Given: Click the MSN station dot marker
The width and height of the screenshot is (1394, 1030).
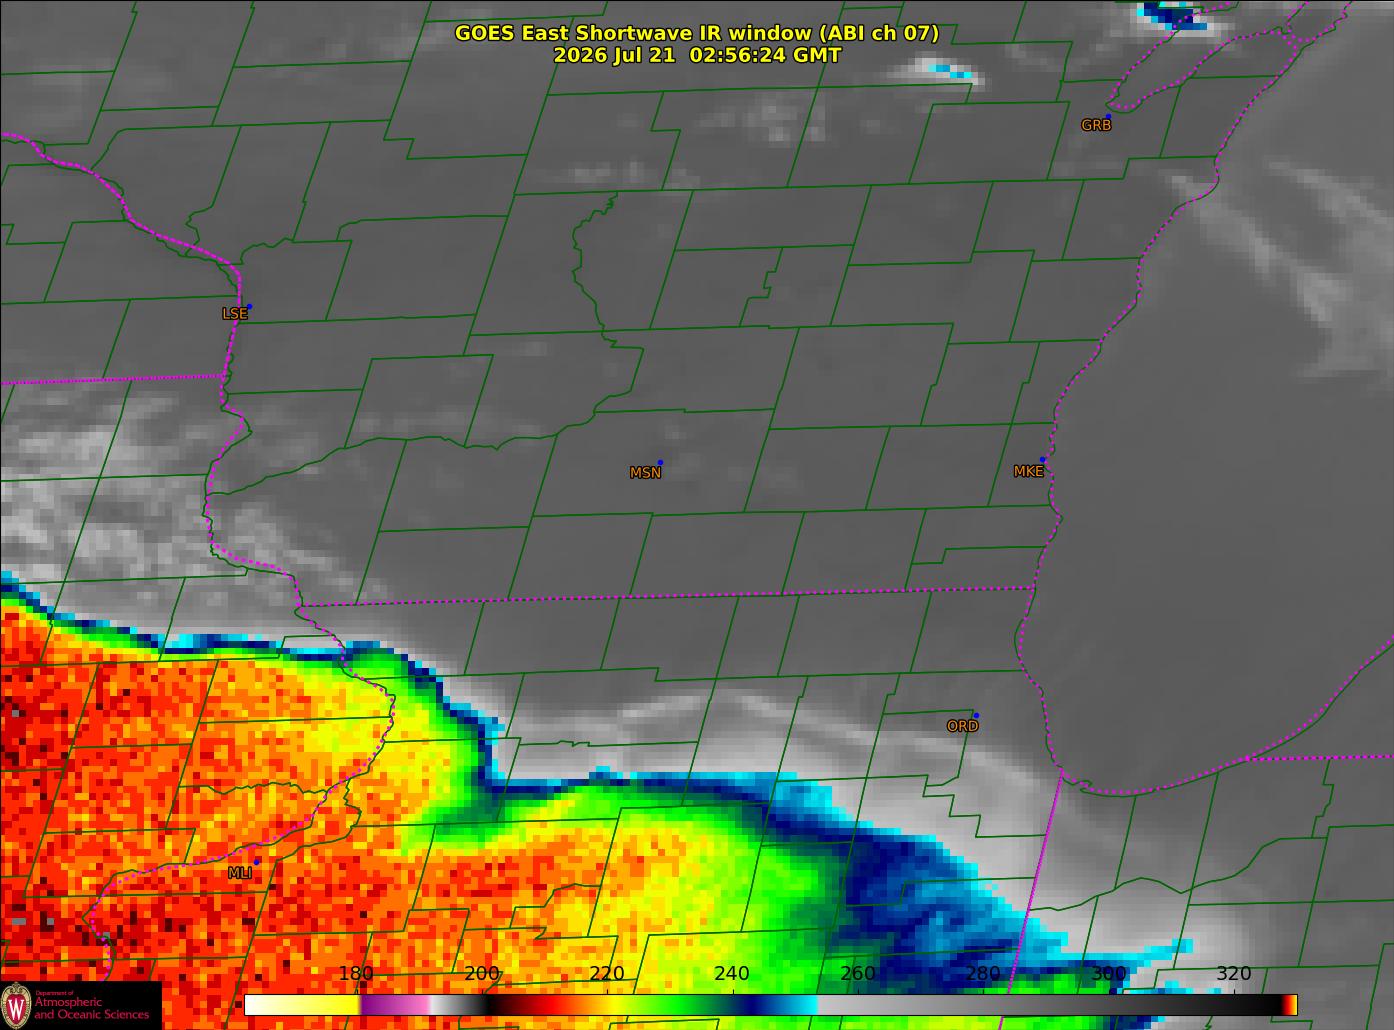Looking at the screenshot, I should [660, 463].
